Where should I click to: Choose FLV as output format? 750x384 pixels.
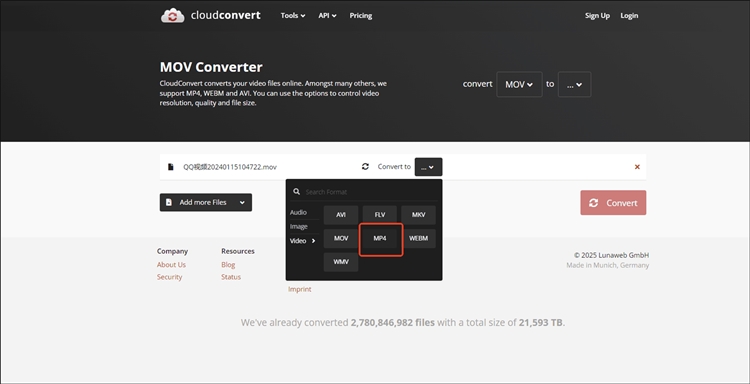point(380,215)
